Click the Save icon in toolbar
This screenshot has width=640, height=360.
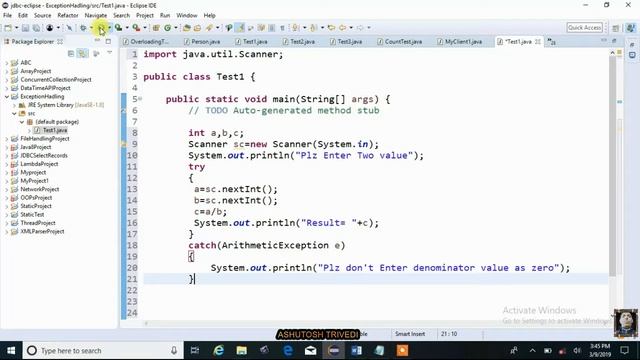tap(25, 28)
